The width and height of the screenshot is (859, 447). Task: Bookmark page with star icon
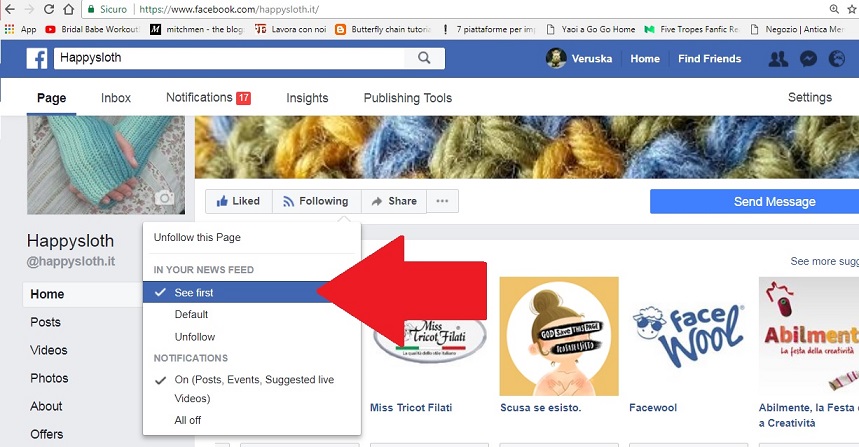point(852,9)
